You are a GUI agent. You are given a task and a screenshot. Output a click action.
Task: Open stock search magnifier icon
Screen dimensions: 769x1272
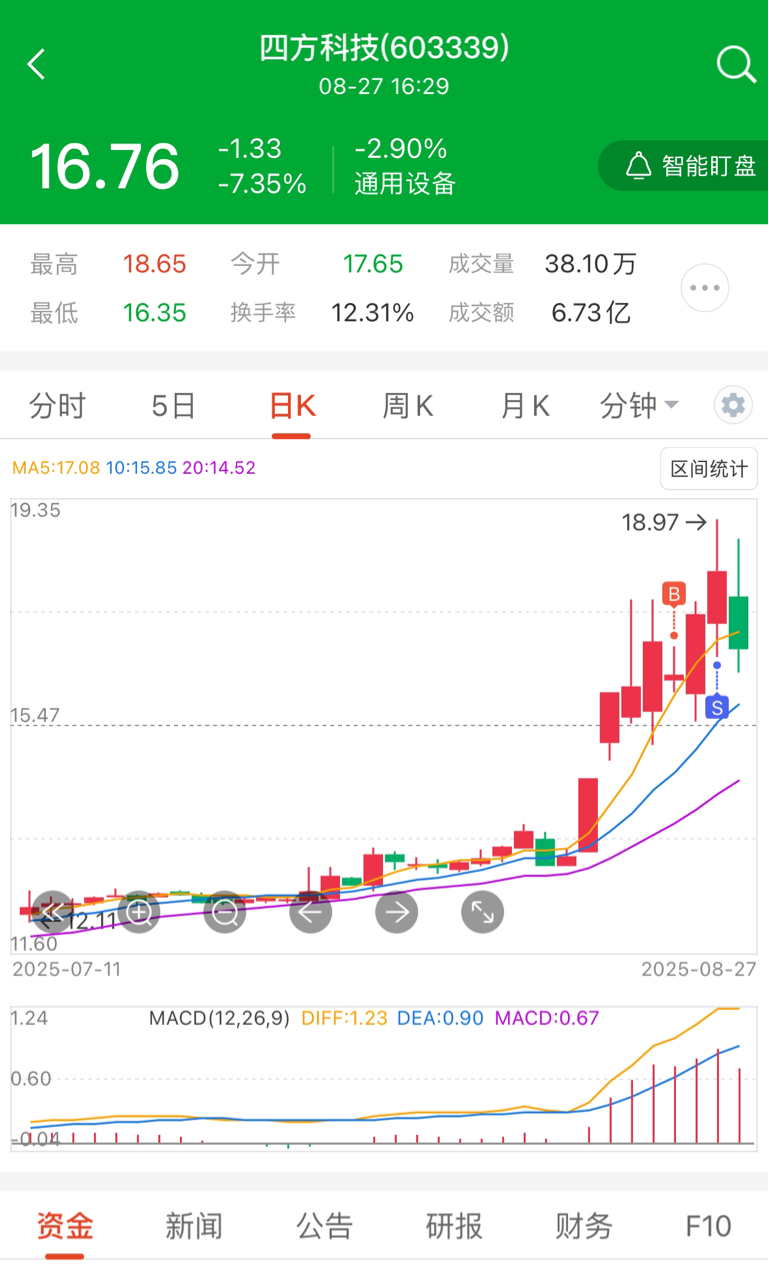[x=736, y=65]
